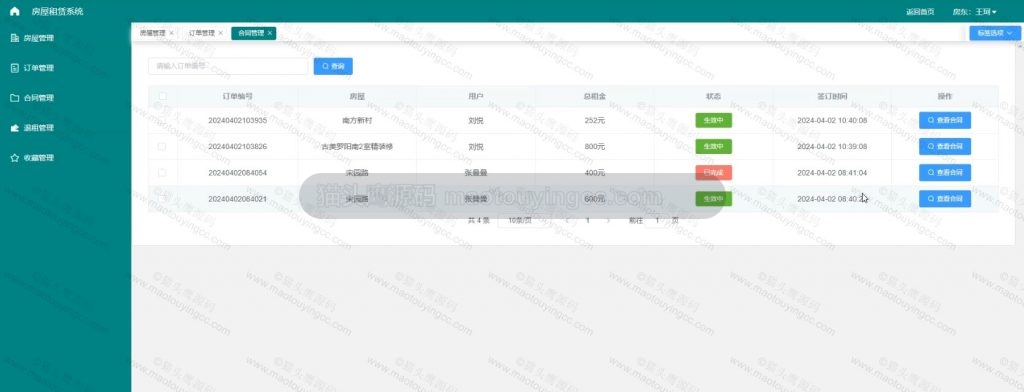Click signing time 2024-04-02 08:41:04
The width and height of the screenshot is (1024, 392).
coord(832,173)
